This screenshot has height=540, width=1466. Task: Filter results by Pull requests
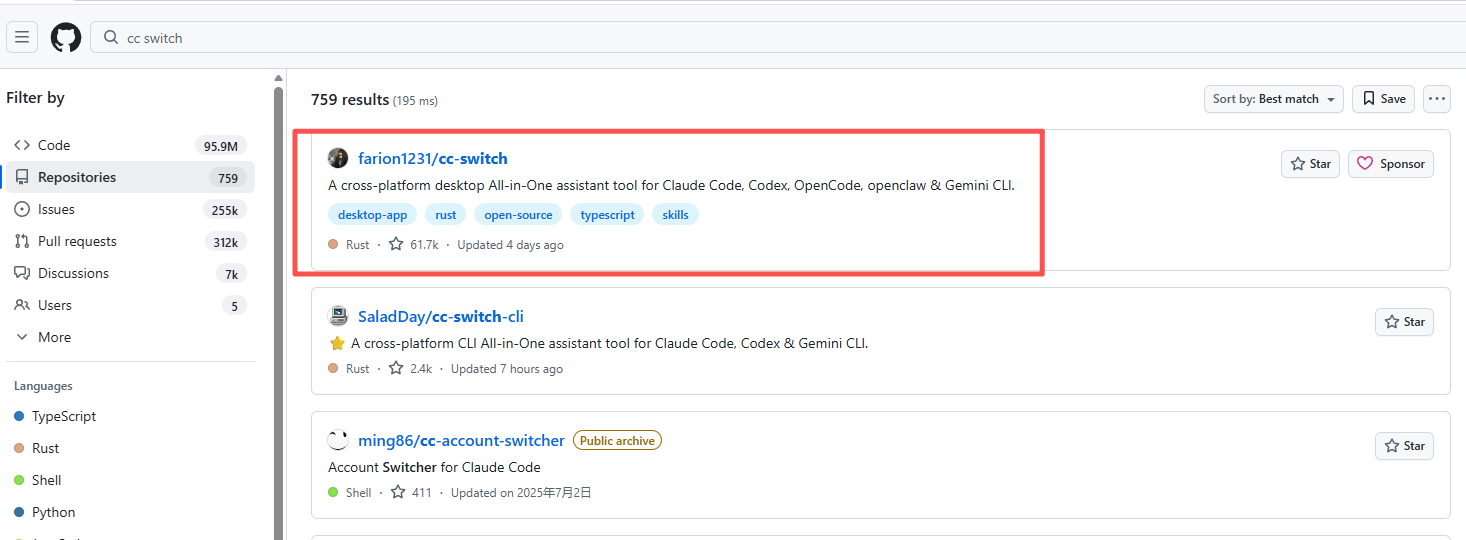point(130,241)
